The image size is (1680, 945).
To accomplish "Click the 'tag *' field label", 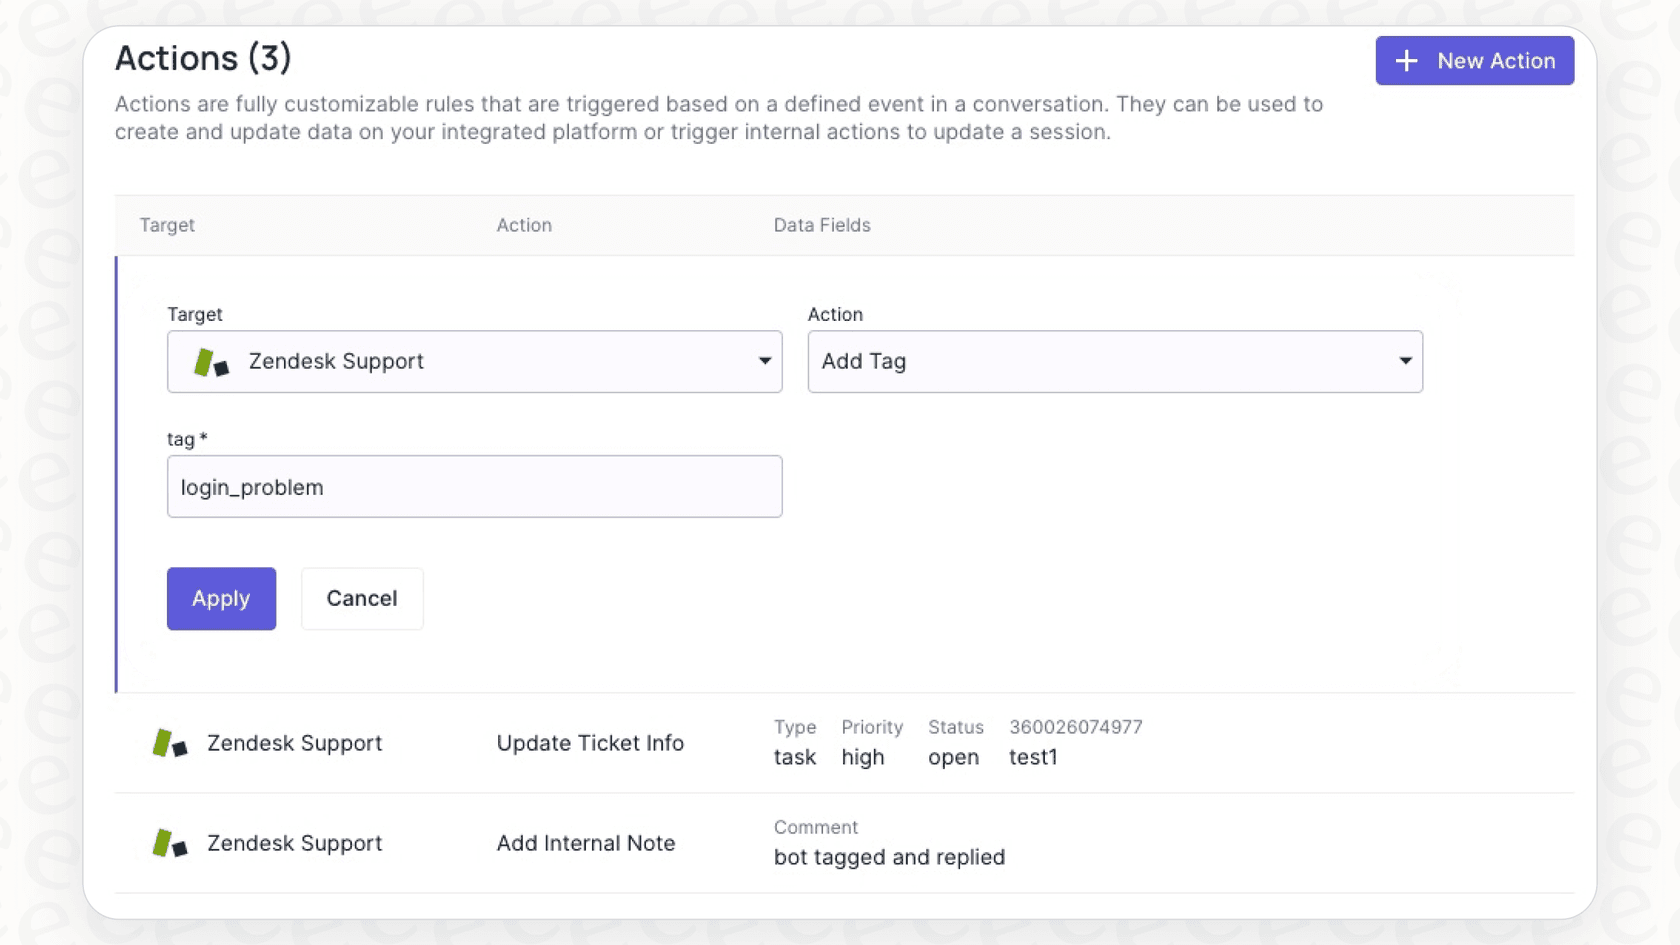I will point(187,439).
